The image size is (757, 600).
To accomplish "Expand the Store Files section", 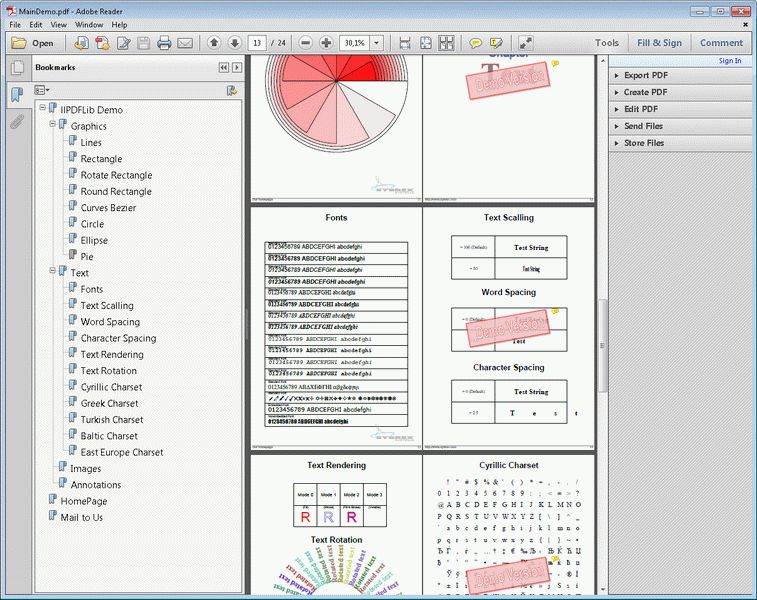I will [680, 143].
